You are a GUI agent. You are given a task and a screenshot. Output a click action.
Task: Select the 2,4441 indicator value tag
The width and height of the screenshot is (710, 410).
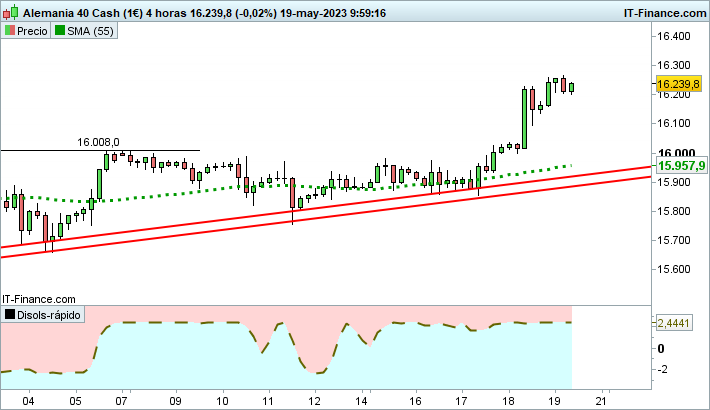673,323
